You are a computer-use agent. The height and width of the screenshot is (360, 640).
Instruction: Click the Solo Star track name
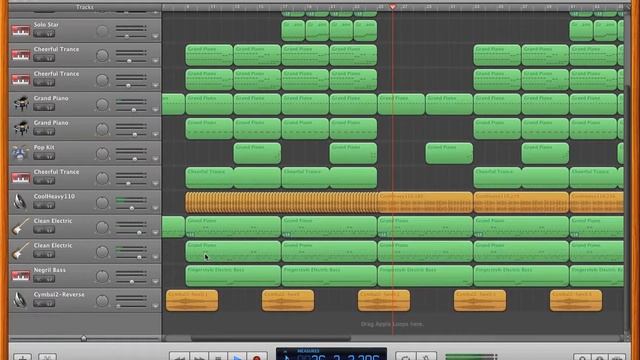tap(46, 25)
